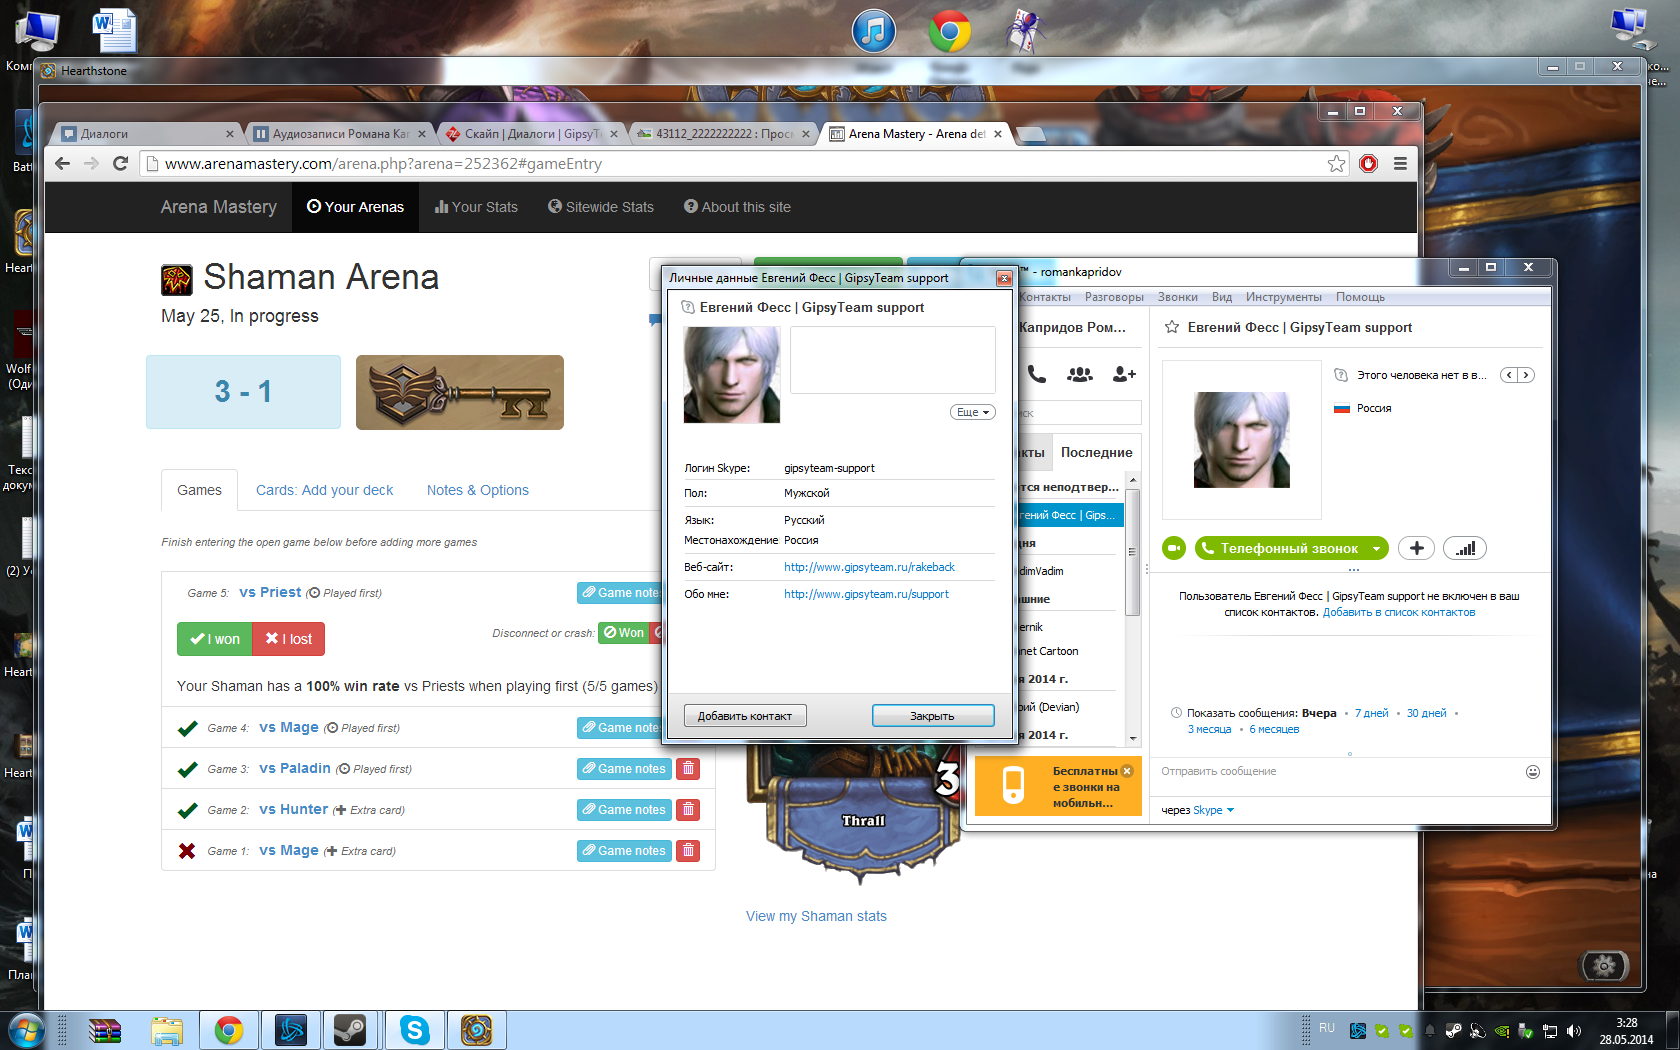Click the 'I won' button
The width and height of the screenshot is (1680, 1050).
click(x=215, y=639)
